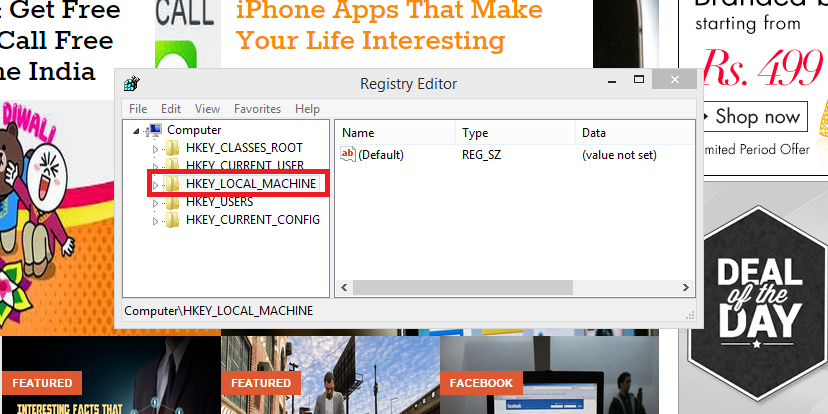Screen dimensions: 828x414
Task: Open the Edit menu in Registry Editor
Action: (171, 109)
